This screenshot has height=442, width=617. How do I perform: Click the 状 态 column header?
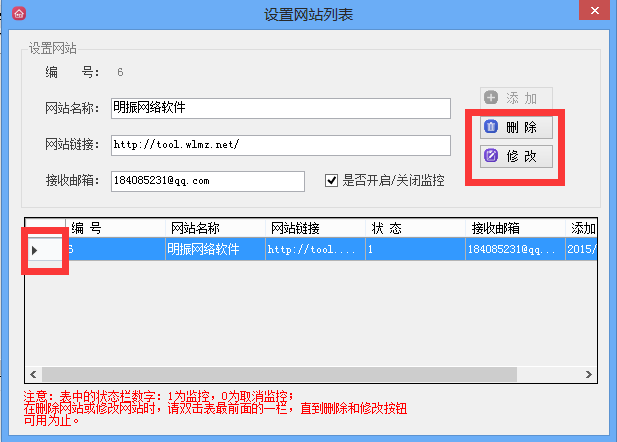pyautogui.click(x=416, y=228)
